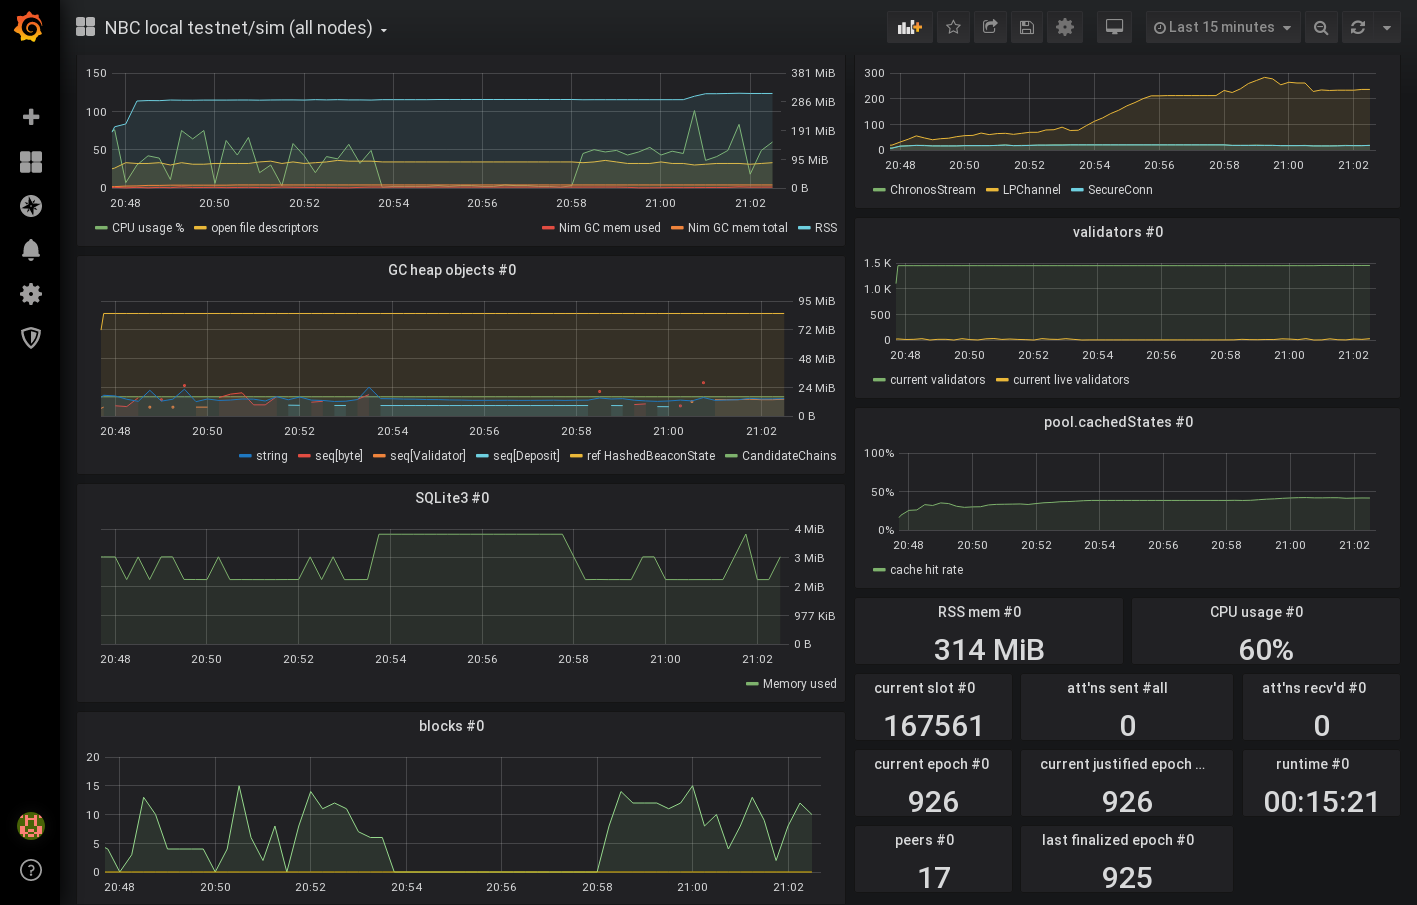Open NBC local testnet/sim dashboard picker
Screen dimensions: 1417x905
246,28
